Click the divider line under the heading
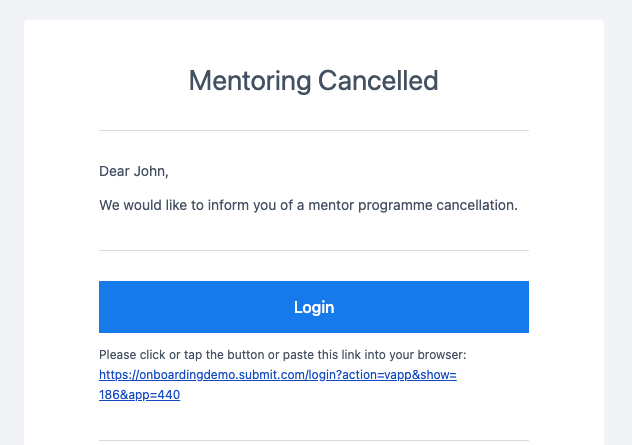 tap(314, 131)
